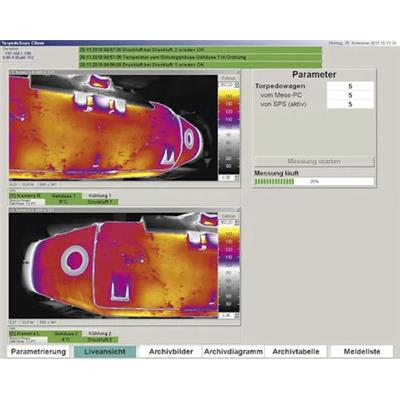
Task: Click the Kühlung 2 status label
Action: coord(100,333)
